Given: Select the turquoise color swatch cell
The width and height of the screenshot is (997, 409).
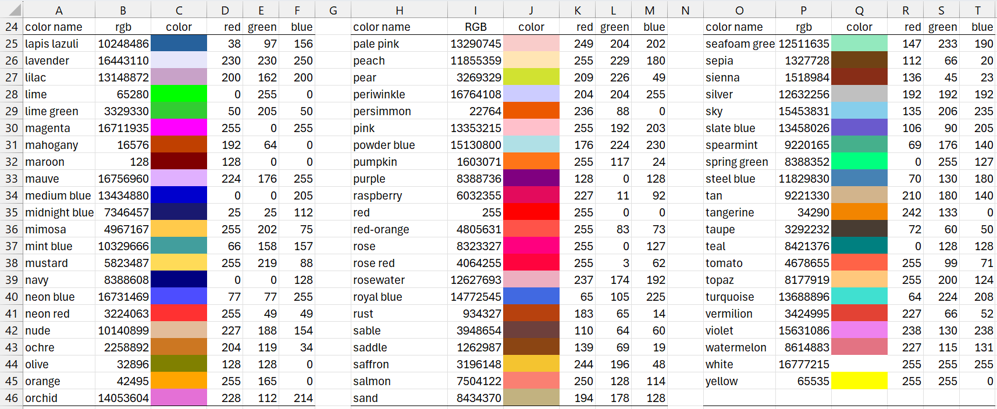Looking at the screenshot, I should point(860,297).
